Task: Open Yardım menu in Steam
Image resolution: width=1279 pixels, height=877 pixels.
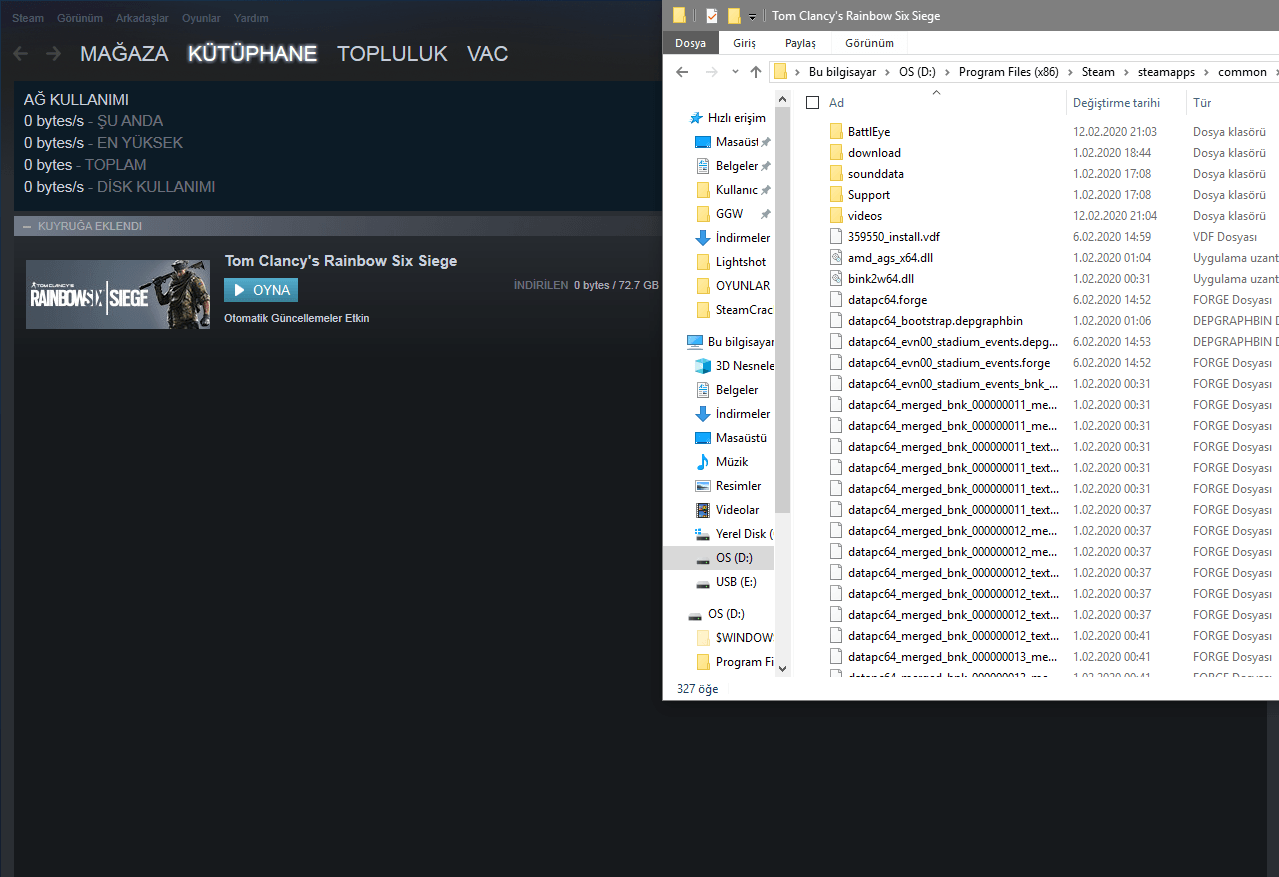Action: pyautogui.click(x=251, y=18)
